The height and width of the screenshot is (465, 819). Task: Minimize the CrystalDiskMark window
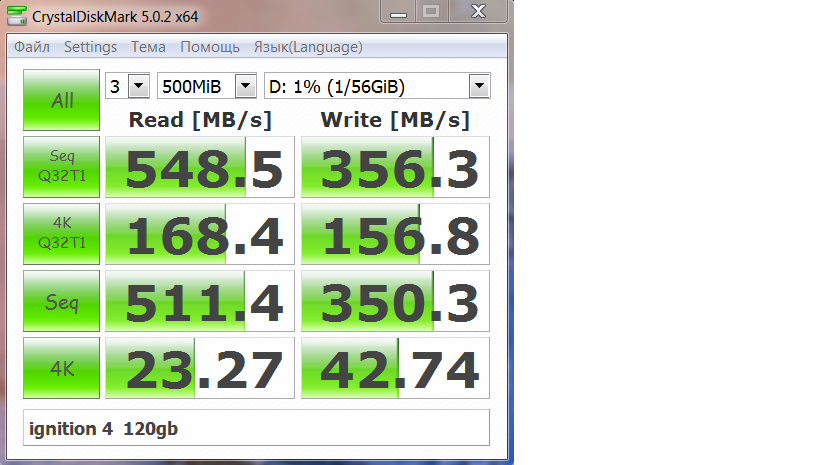[x=398, y=11]
